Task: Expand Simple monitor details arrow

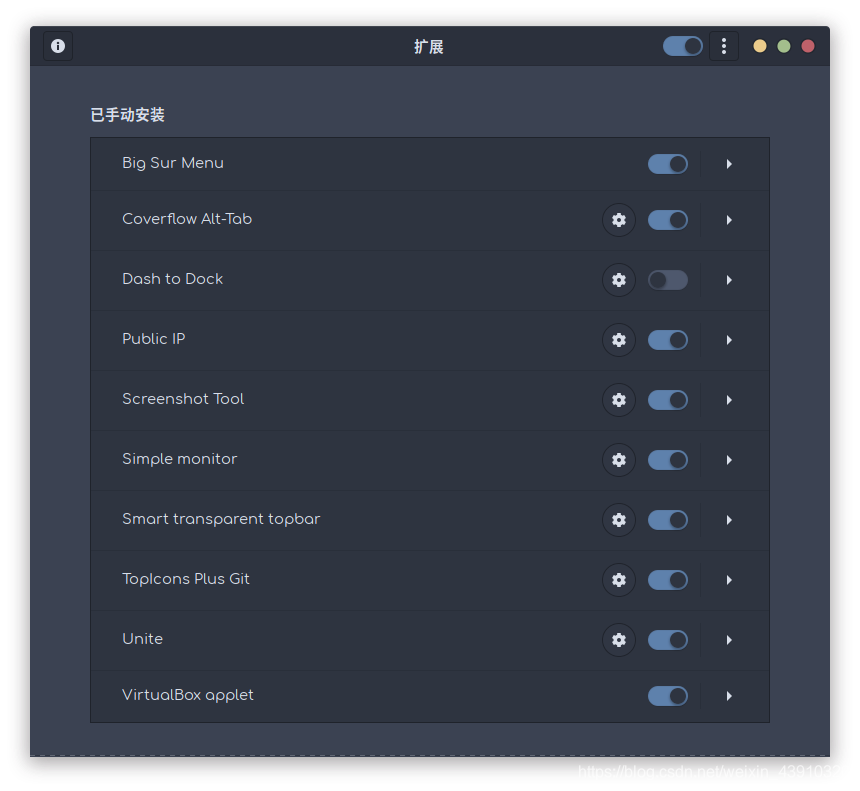Action: click(x=729, y=460)
